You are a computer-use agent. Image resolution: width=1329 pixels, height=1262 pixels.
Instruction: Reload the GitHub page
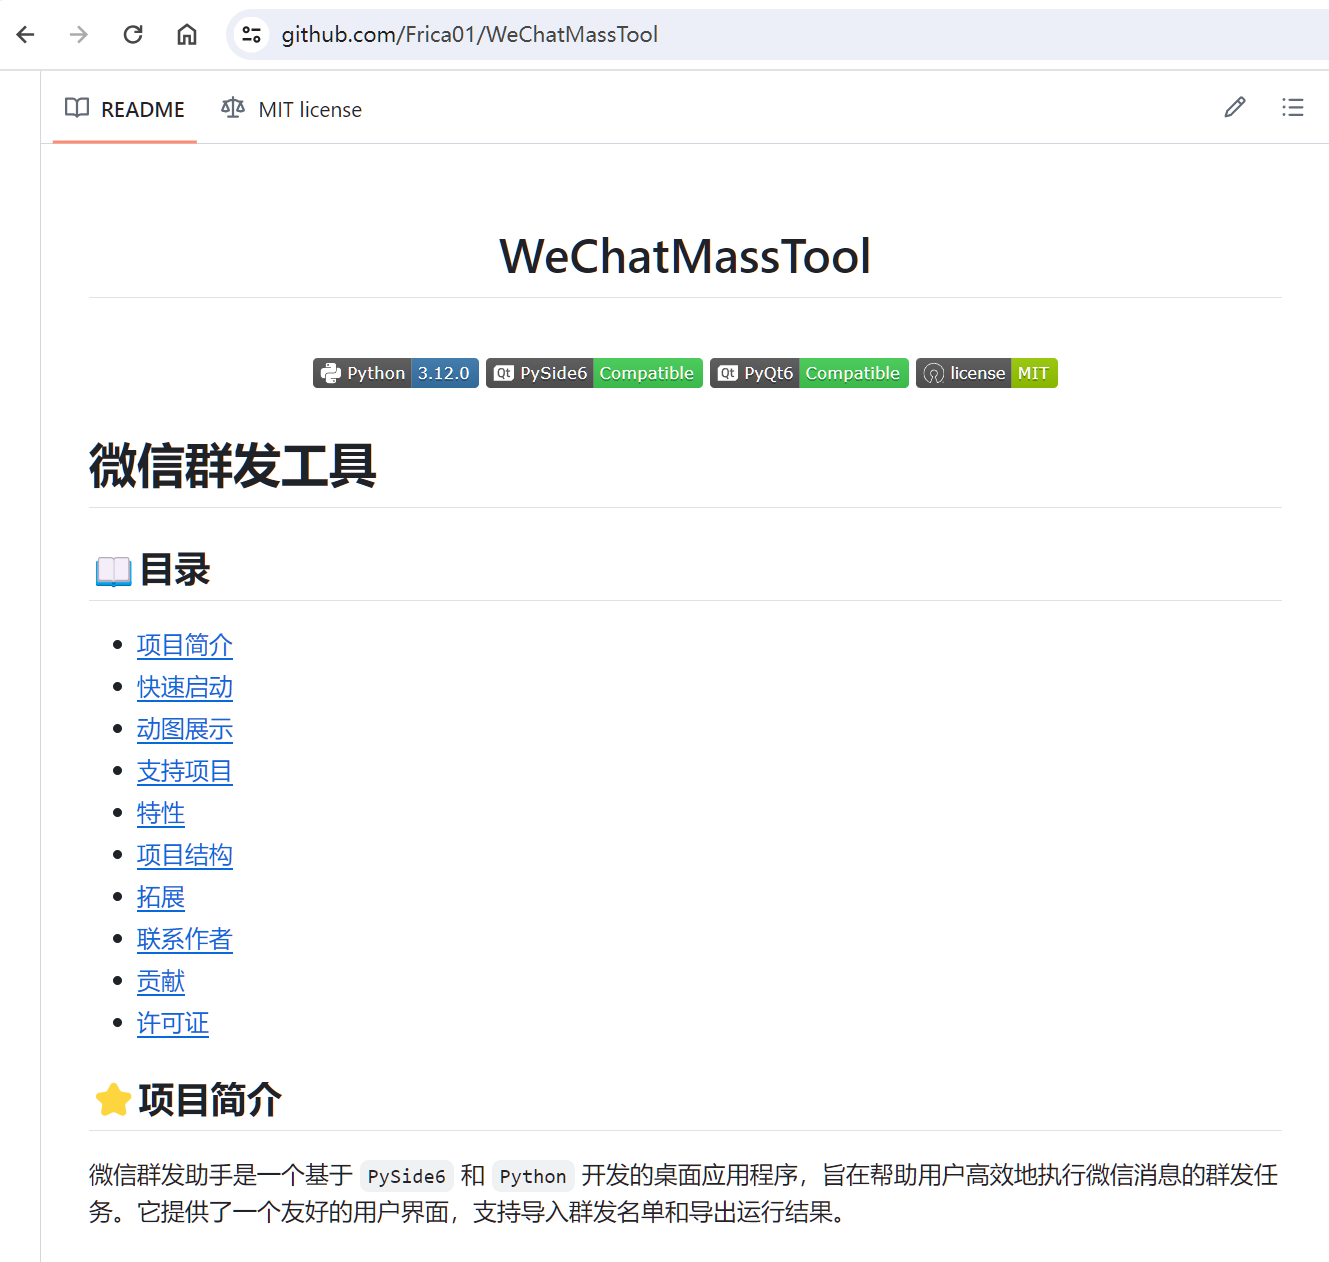click(133, 35)
